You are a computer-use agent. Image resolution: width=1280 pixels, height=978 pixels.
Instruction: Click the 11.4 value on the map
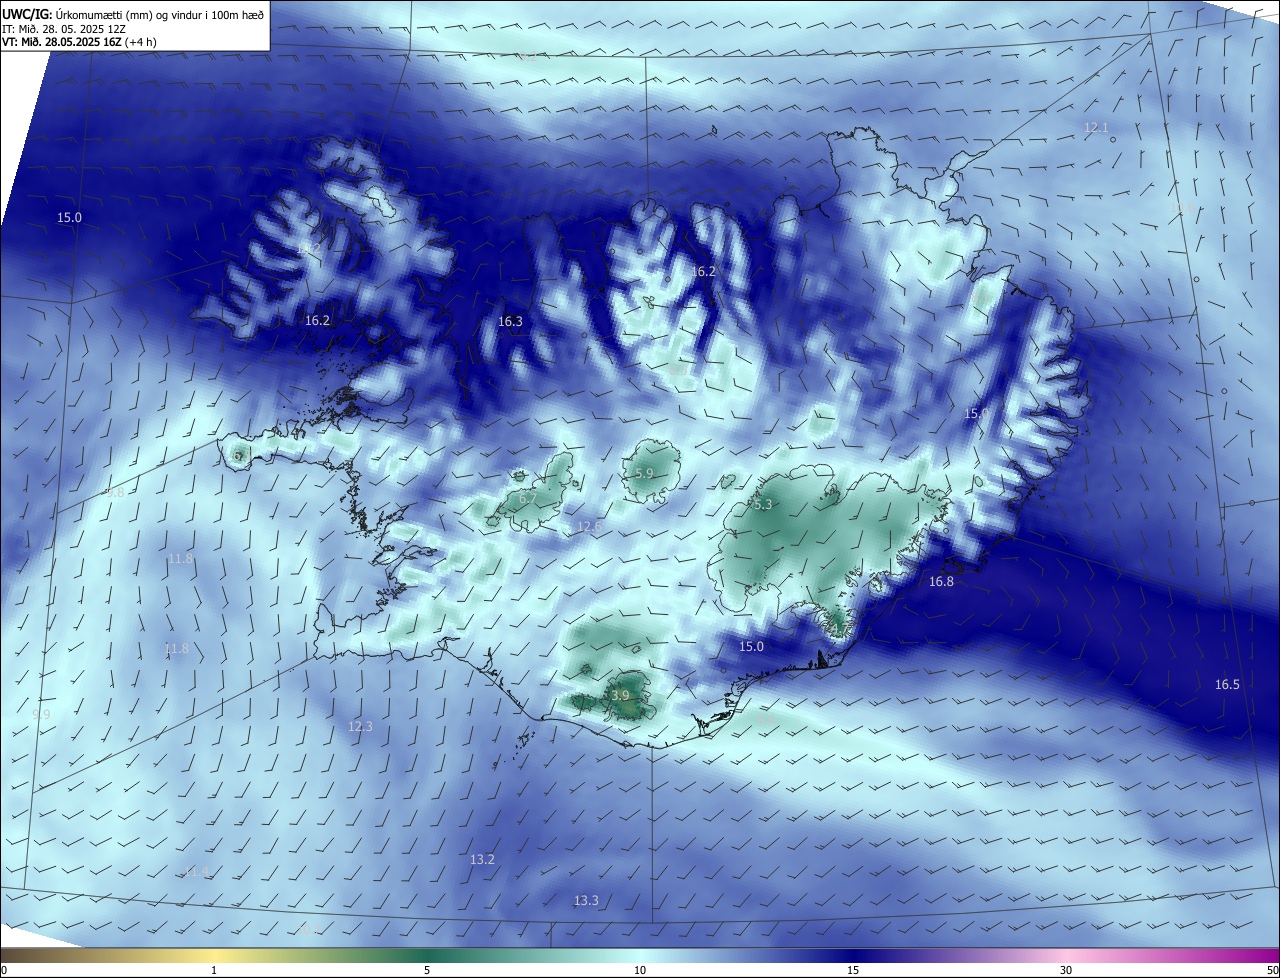pos(197,873)
